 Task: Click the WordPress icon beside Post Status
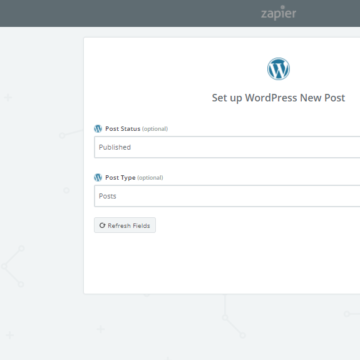(x=98, y=129)
